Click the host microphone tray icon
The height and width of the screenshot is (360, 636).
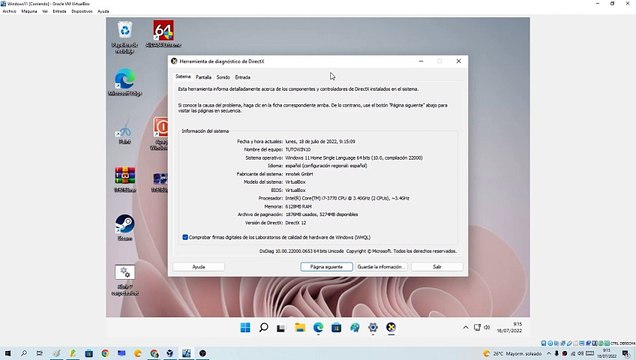(x=556, y=354)
